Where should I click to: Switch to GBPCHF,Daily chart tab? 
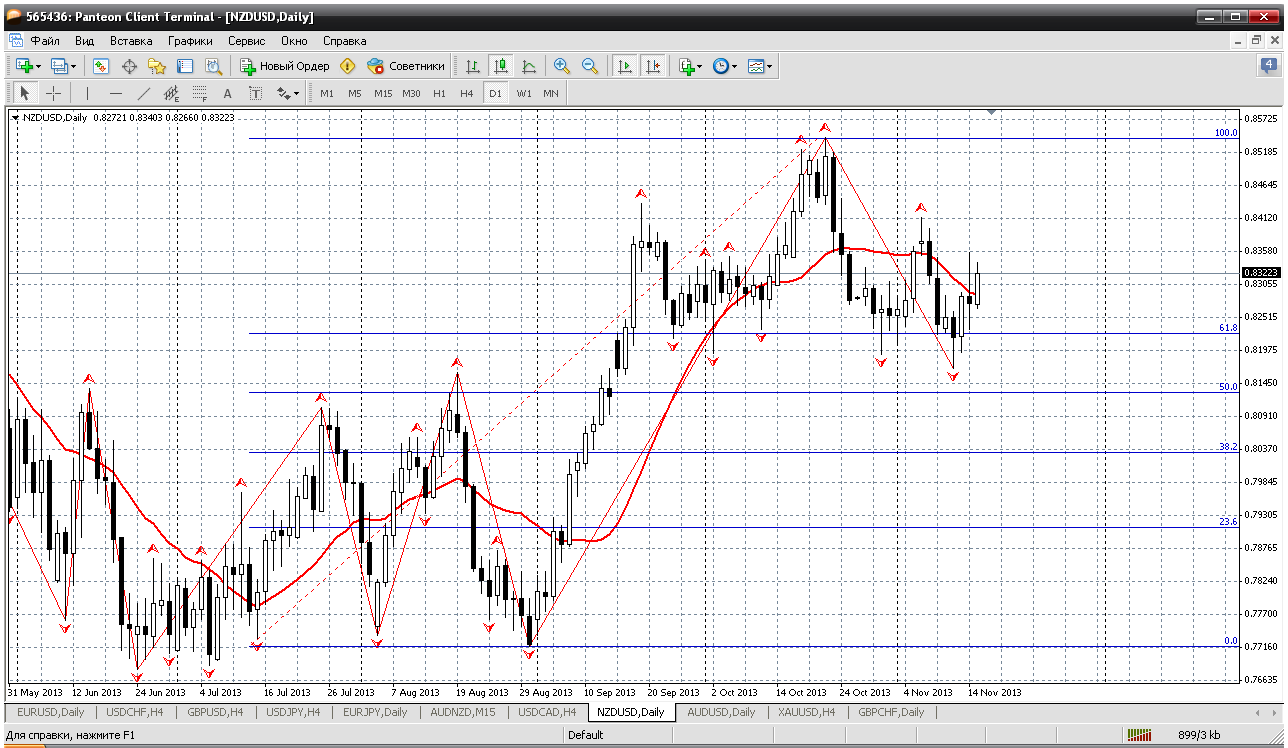click(x=890, y=712)
